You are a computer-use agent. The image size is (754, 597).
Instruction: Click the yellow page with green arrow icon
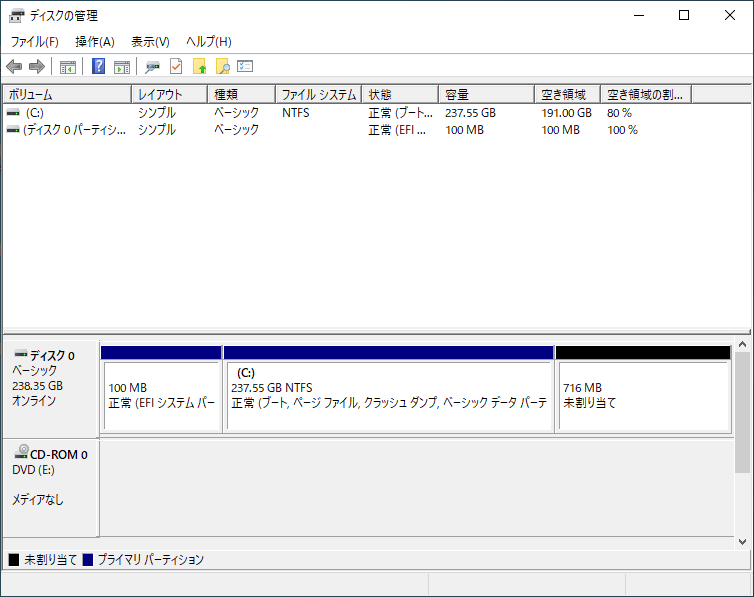click(200, 67)
